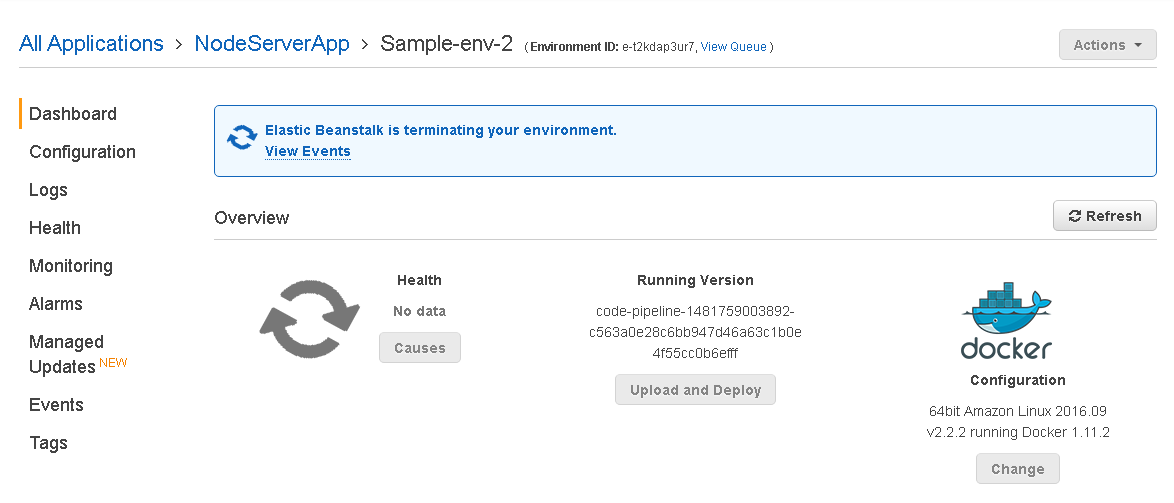Click the running version label text

tap(696, 332)
